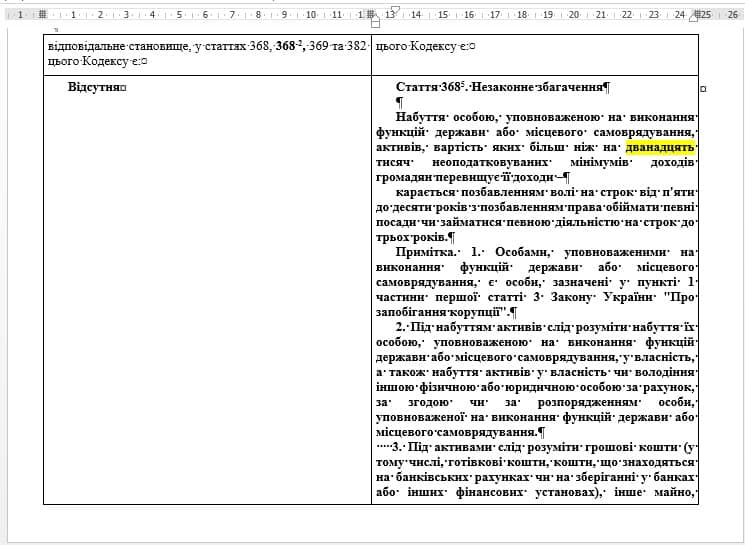745x545 pixels.
Task: Click the number 20 on the horizontal ruler
Action: (x=574, y=15)
